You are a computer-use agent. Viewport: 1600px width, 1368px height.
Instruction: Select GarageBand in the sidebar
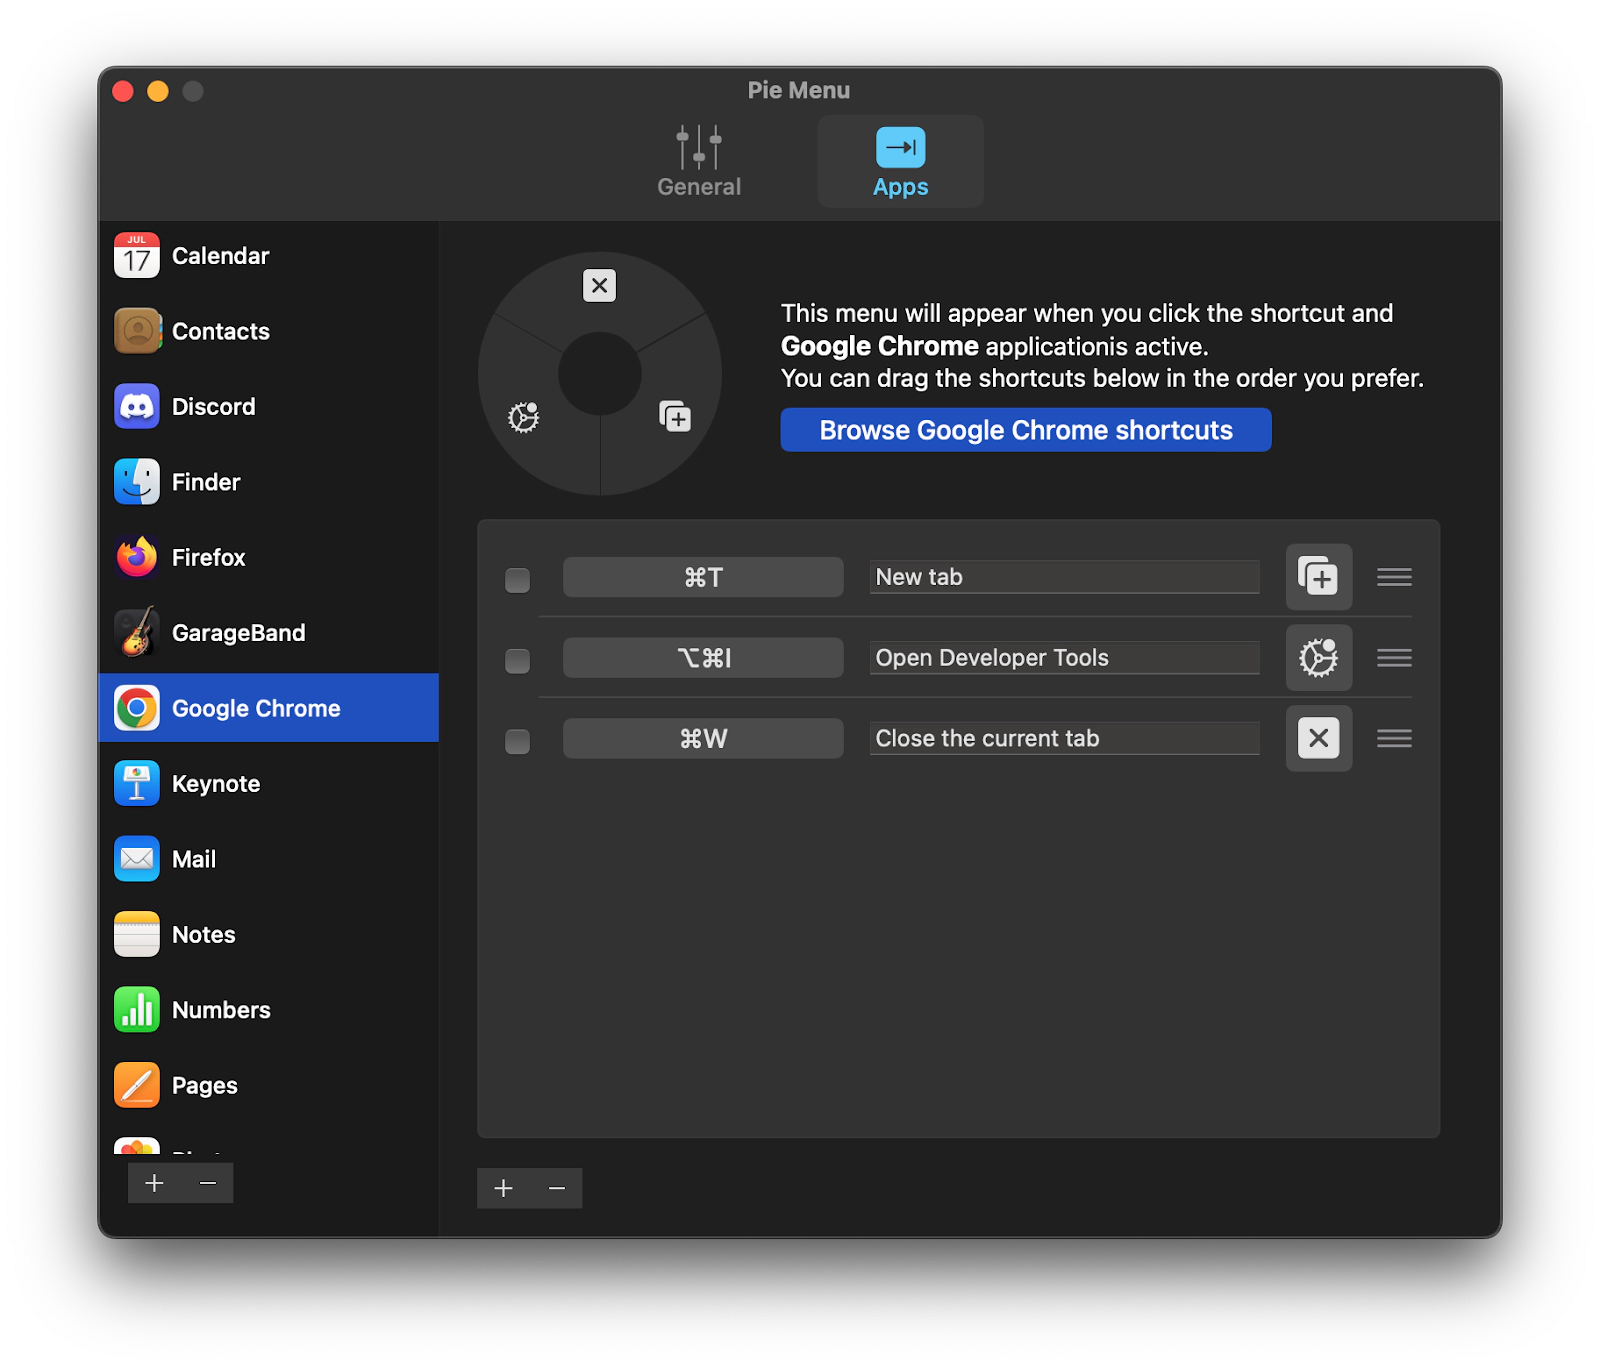[x=268, y=633]
